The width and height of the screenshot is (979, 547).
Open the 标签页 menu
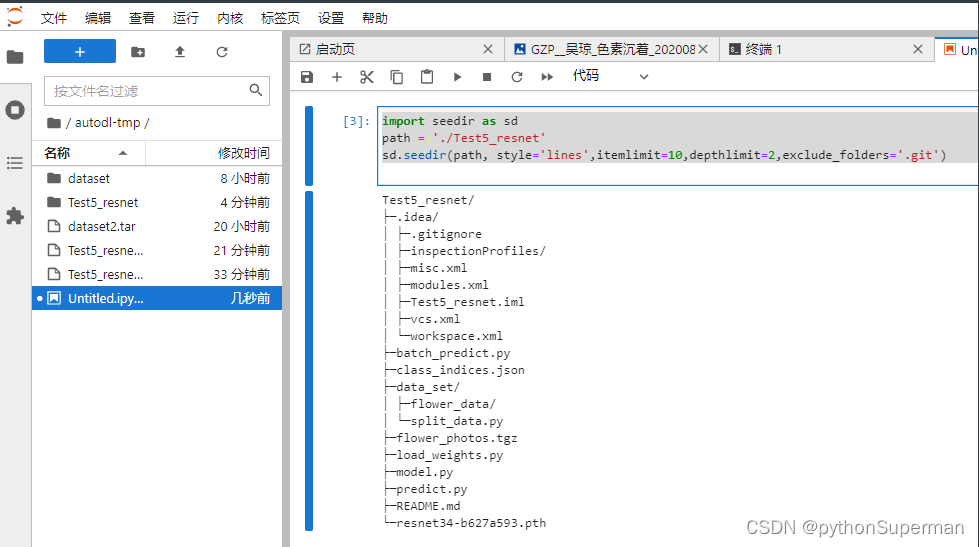(x=280, y=18)
